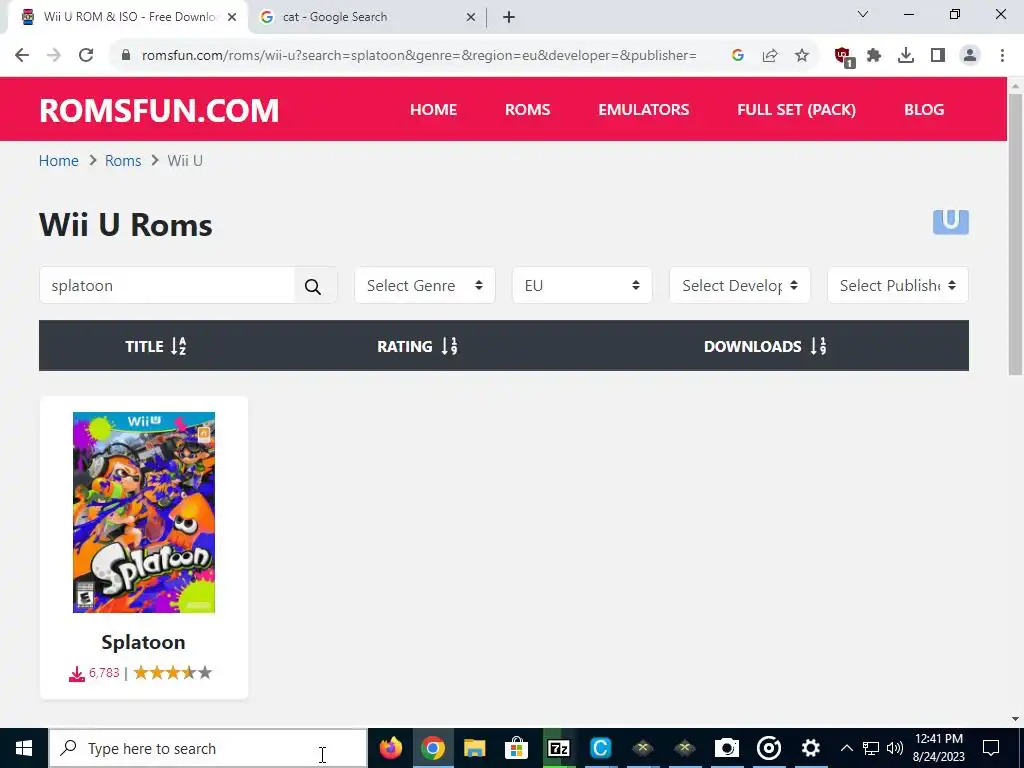This screenshot has width=1024, height=768.
Task: Click the Type here to search box
Action: [208, 748]
